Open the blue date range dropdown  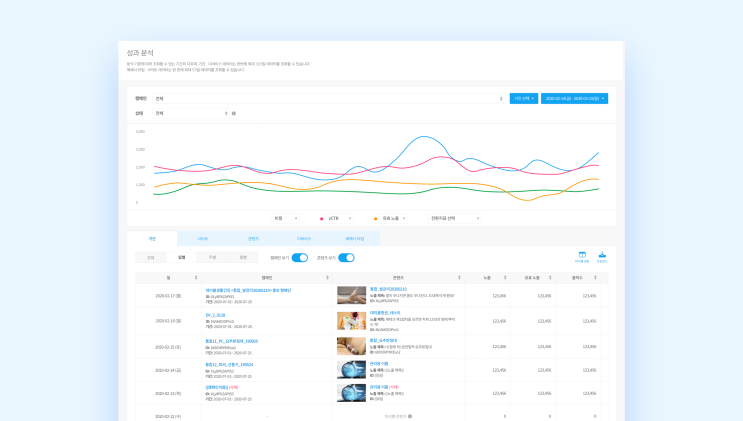[x=574, y=99]
